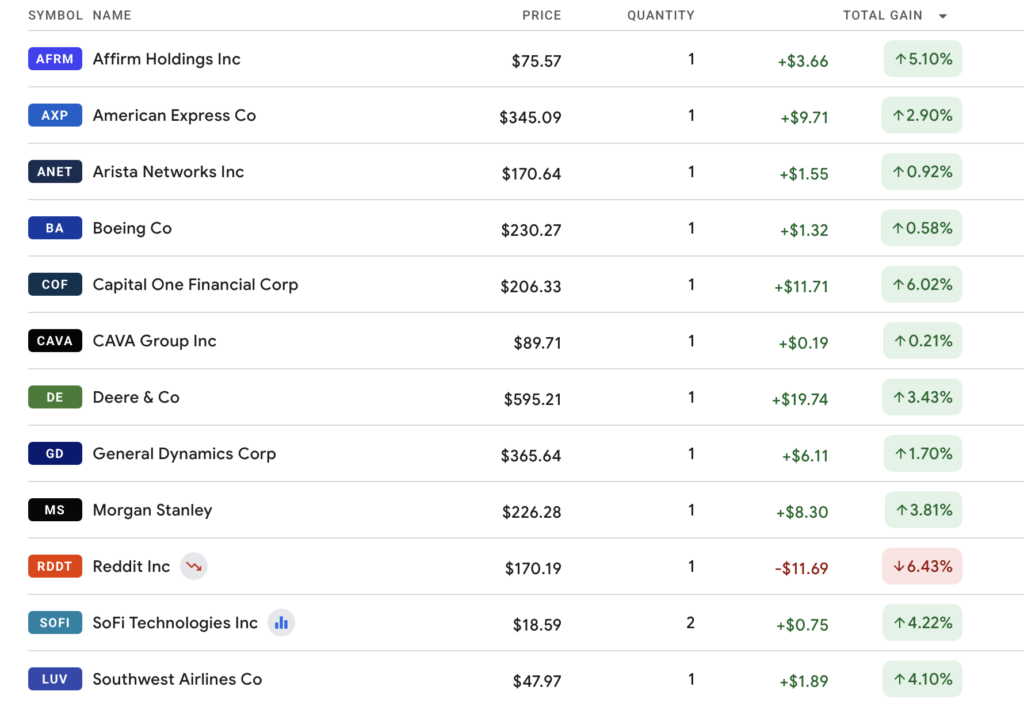Click the 5.10% gain badge
1024x718 pixels.
click(x=923, y=59)
